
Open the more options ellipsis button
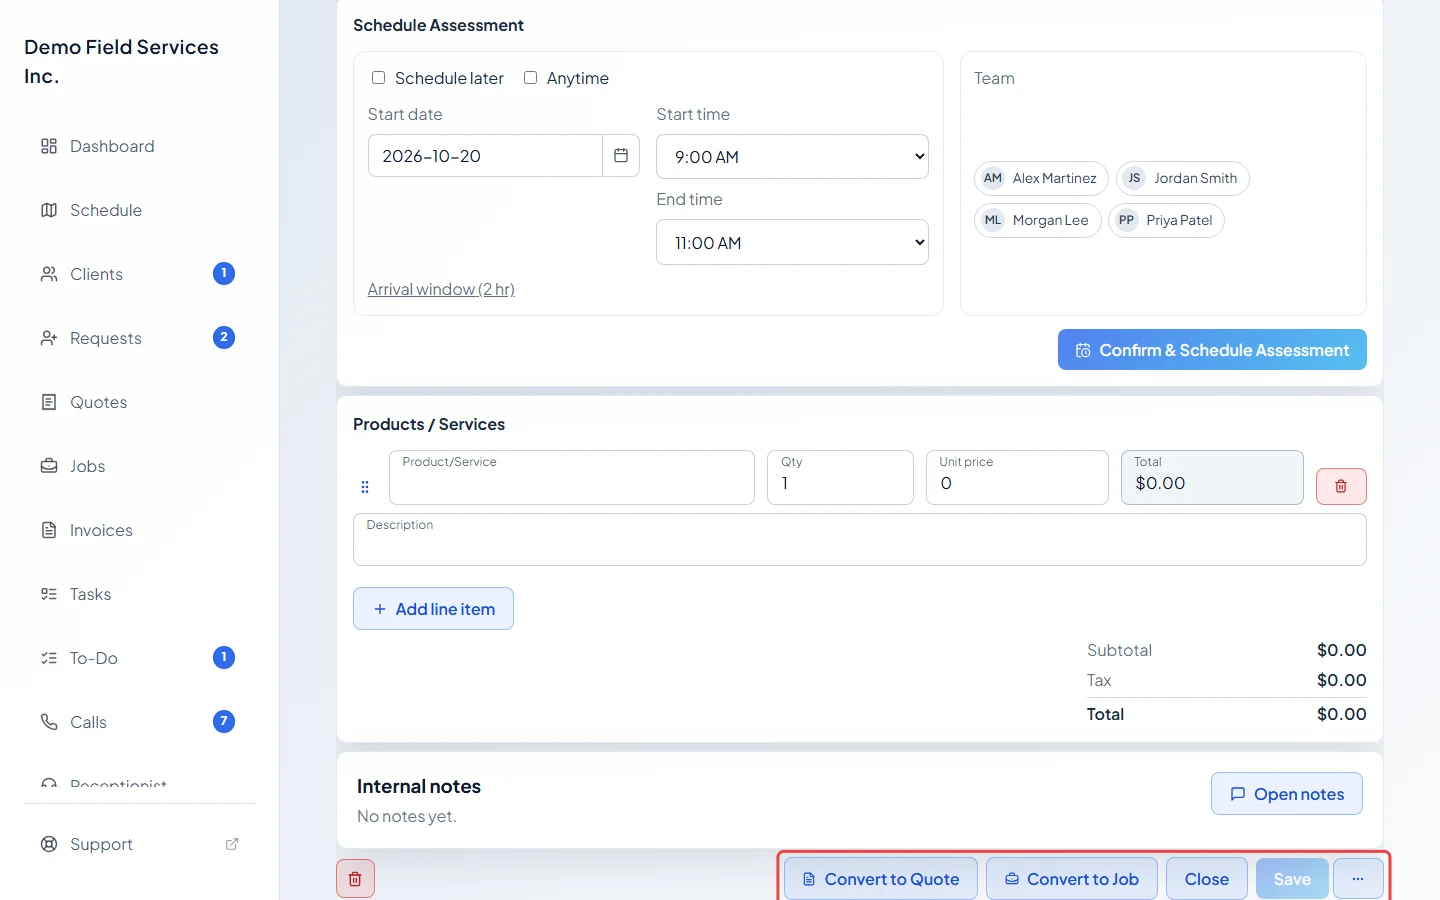click(1358, 879)
